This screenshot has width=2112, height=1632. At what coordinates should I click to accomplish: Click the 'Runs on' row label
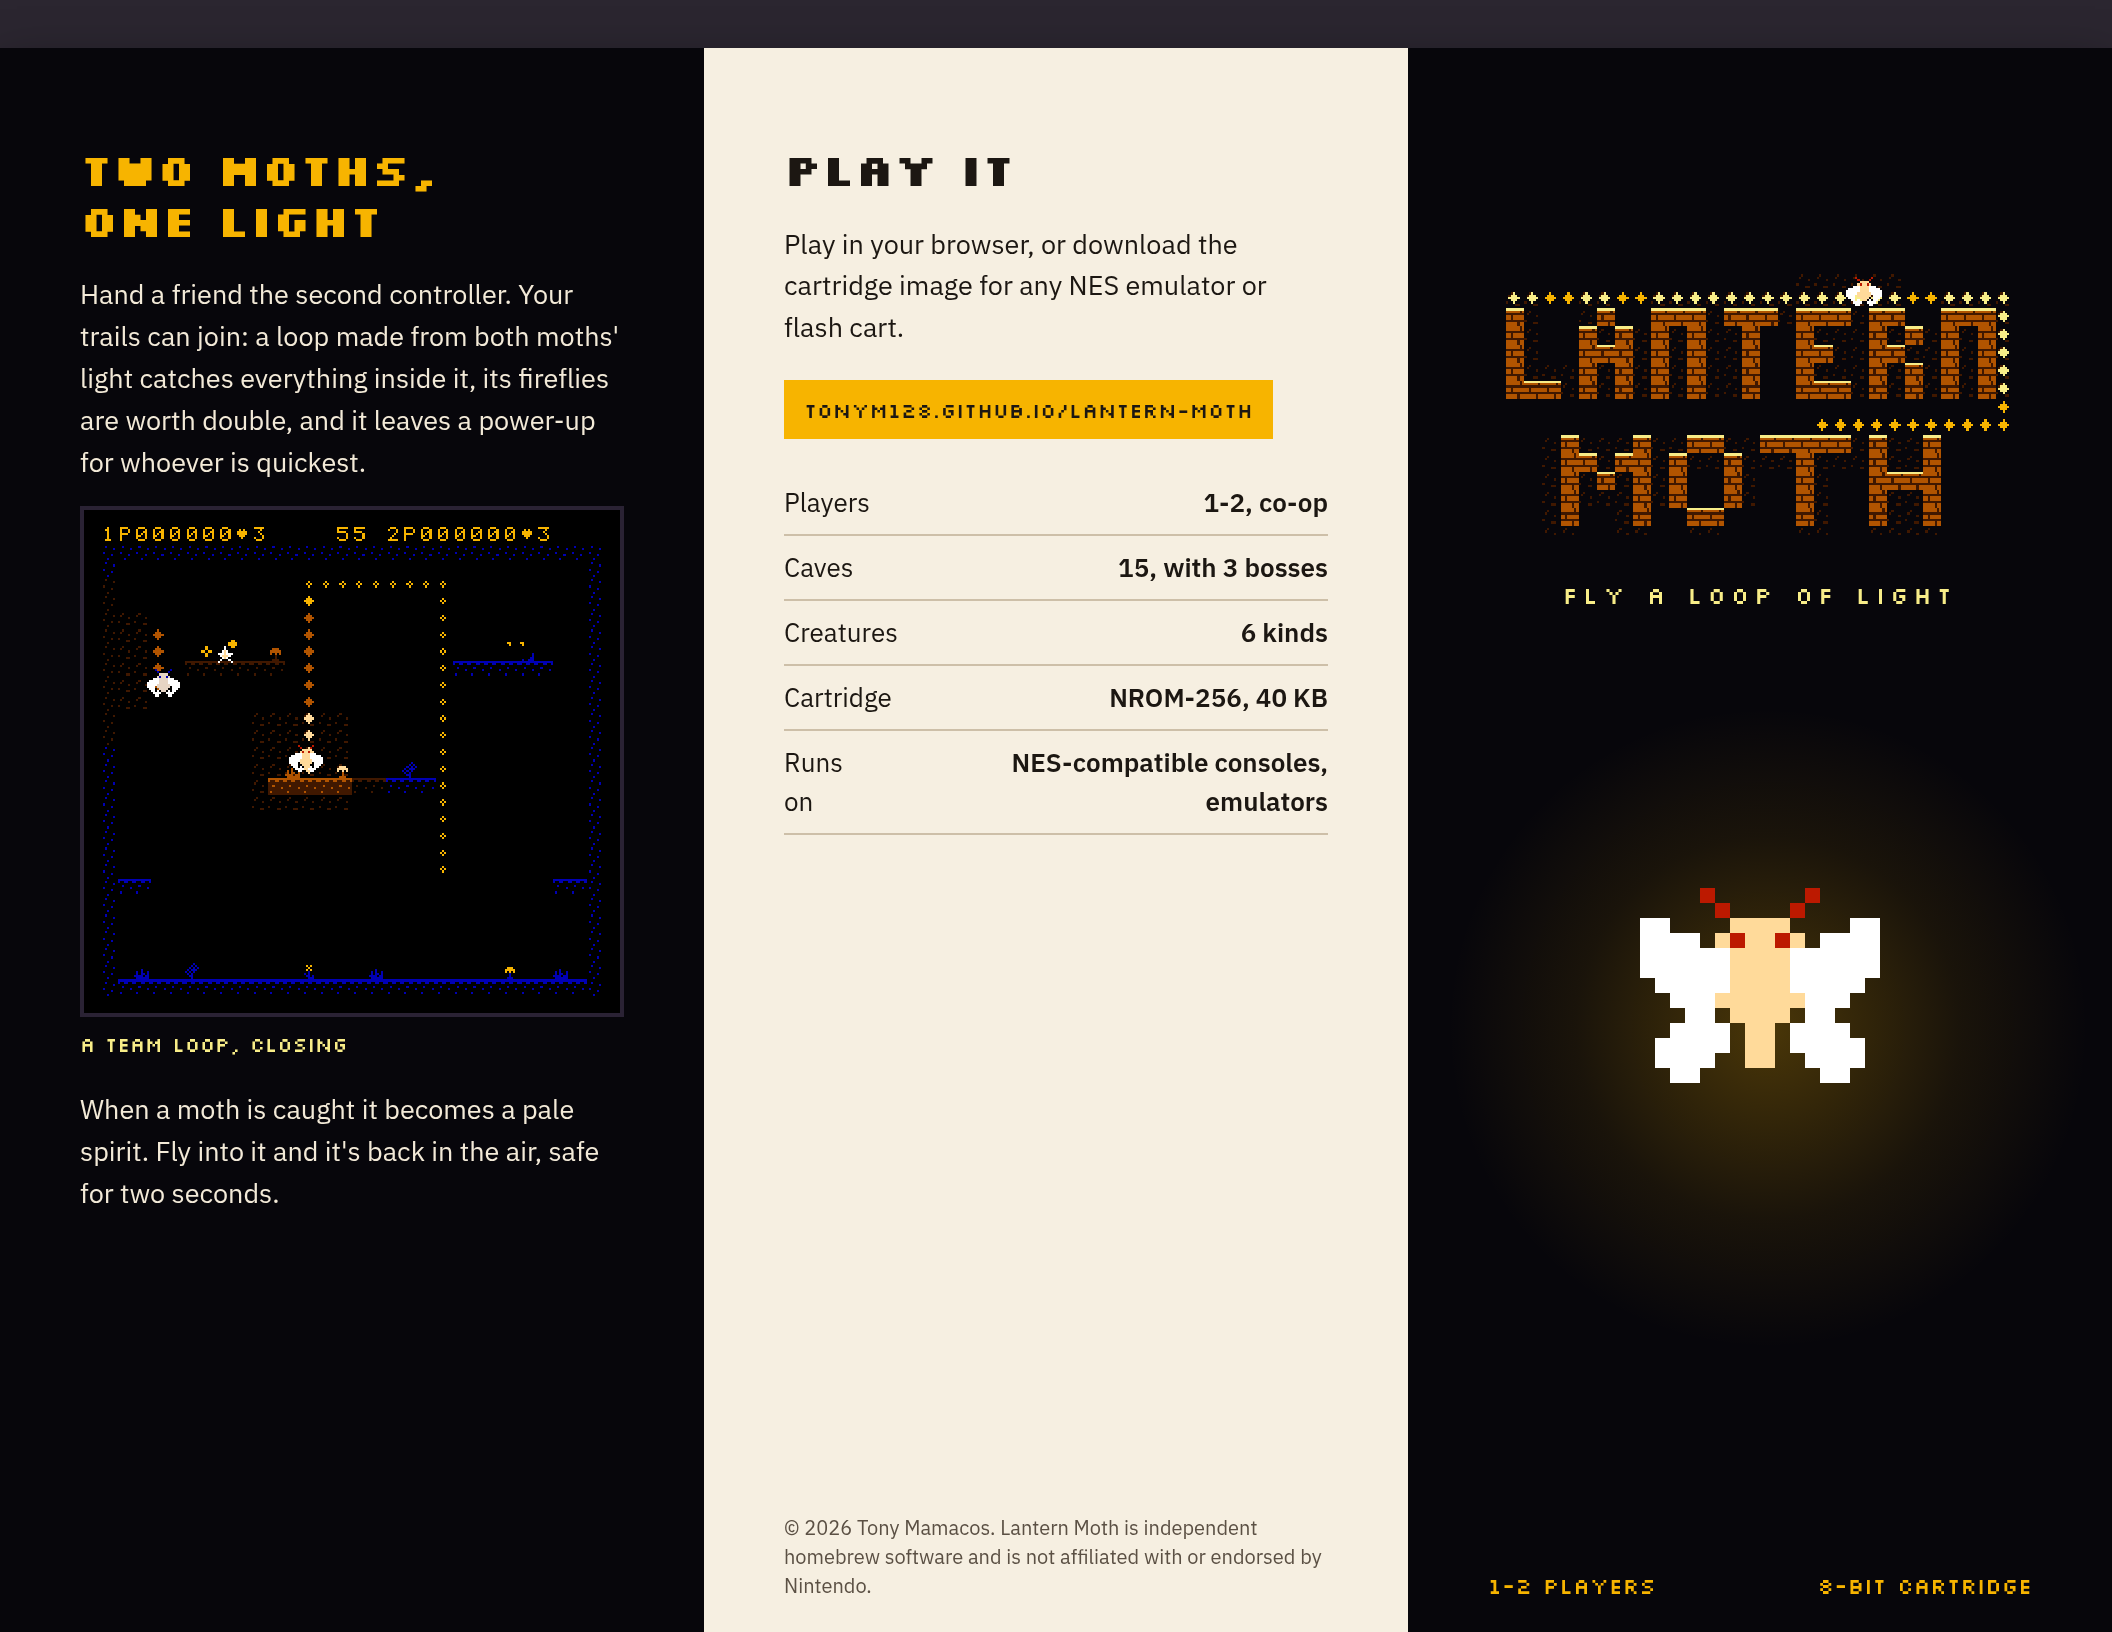click(813, 782)
